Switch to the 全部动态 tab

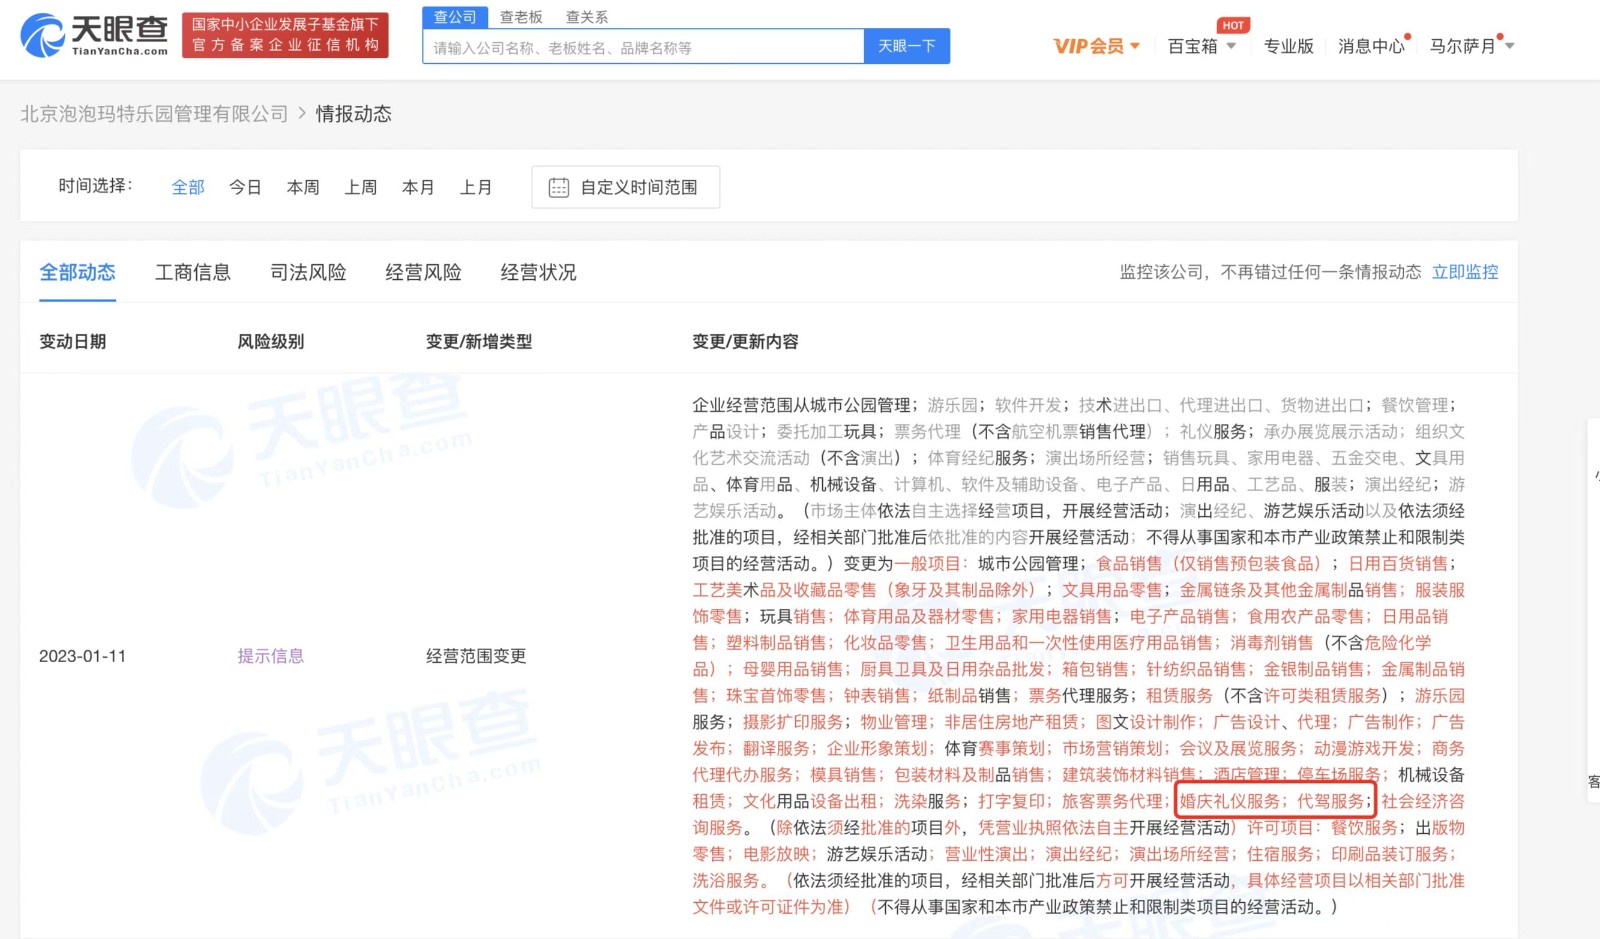tap(78, 272)
